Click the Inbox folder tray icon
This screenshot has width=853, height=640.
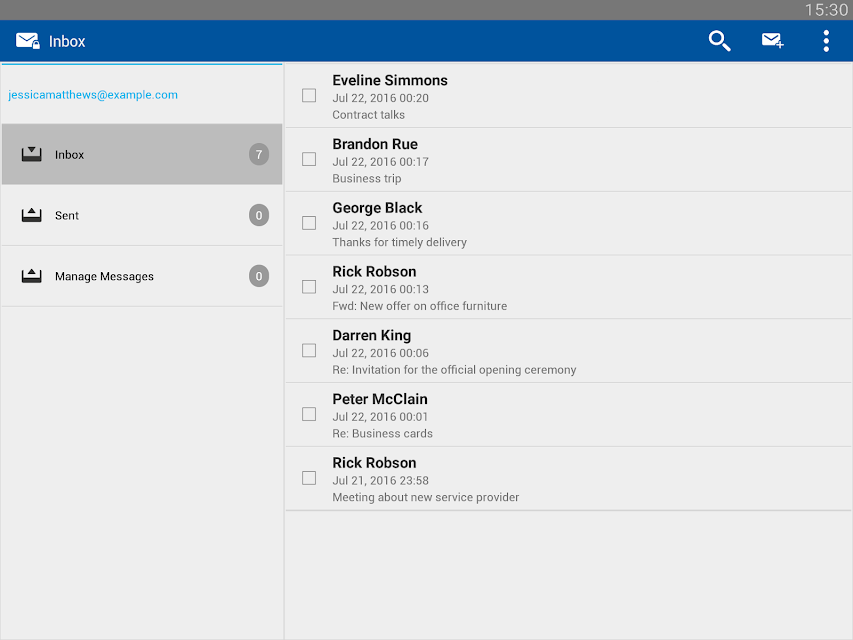(32, 154)
